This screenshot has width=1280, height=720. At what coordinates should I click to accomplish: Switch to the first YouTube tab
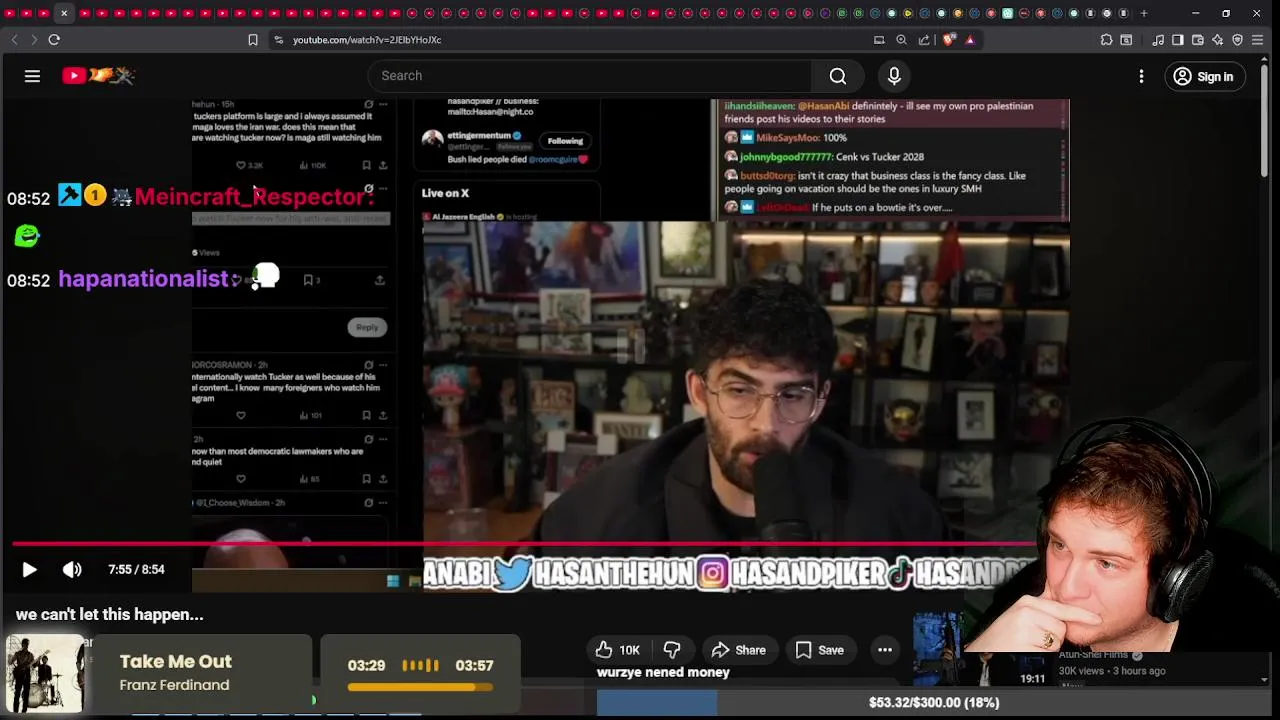click(11, 13)
